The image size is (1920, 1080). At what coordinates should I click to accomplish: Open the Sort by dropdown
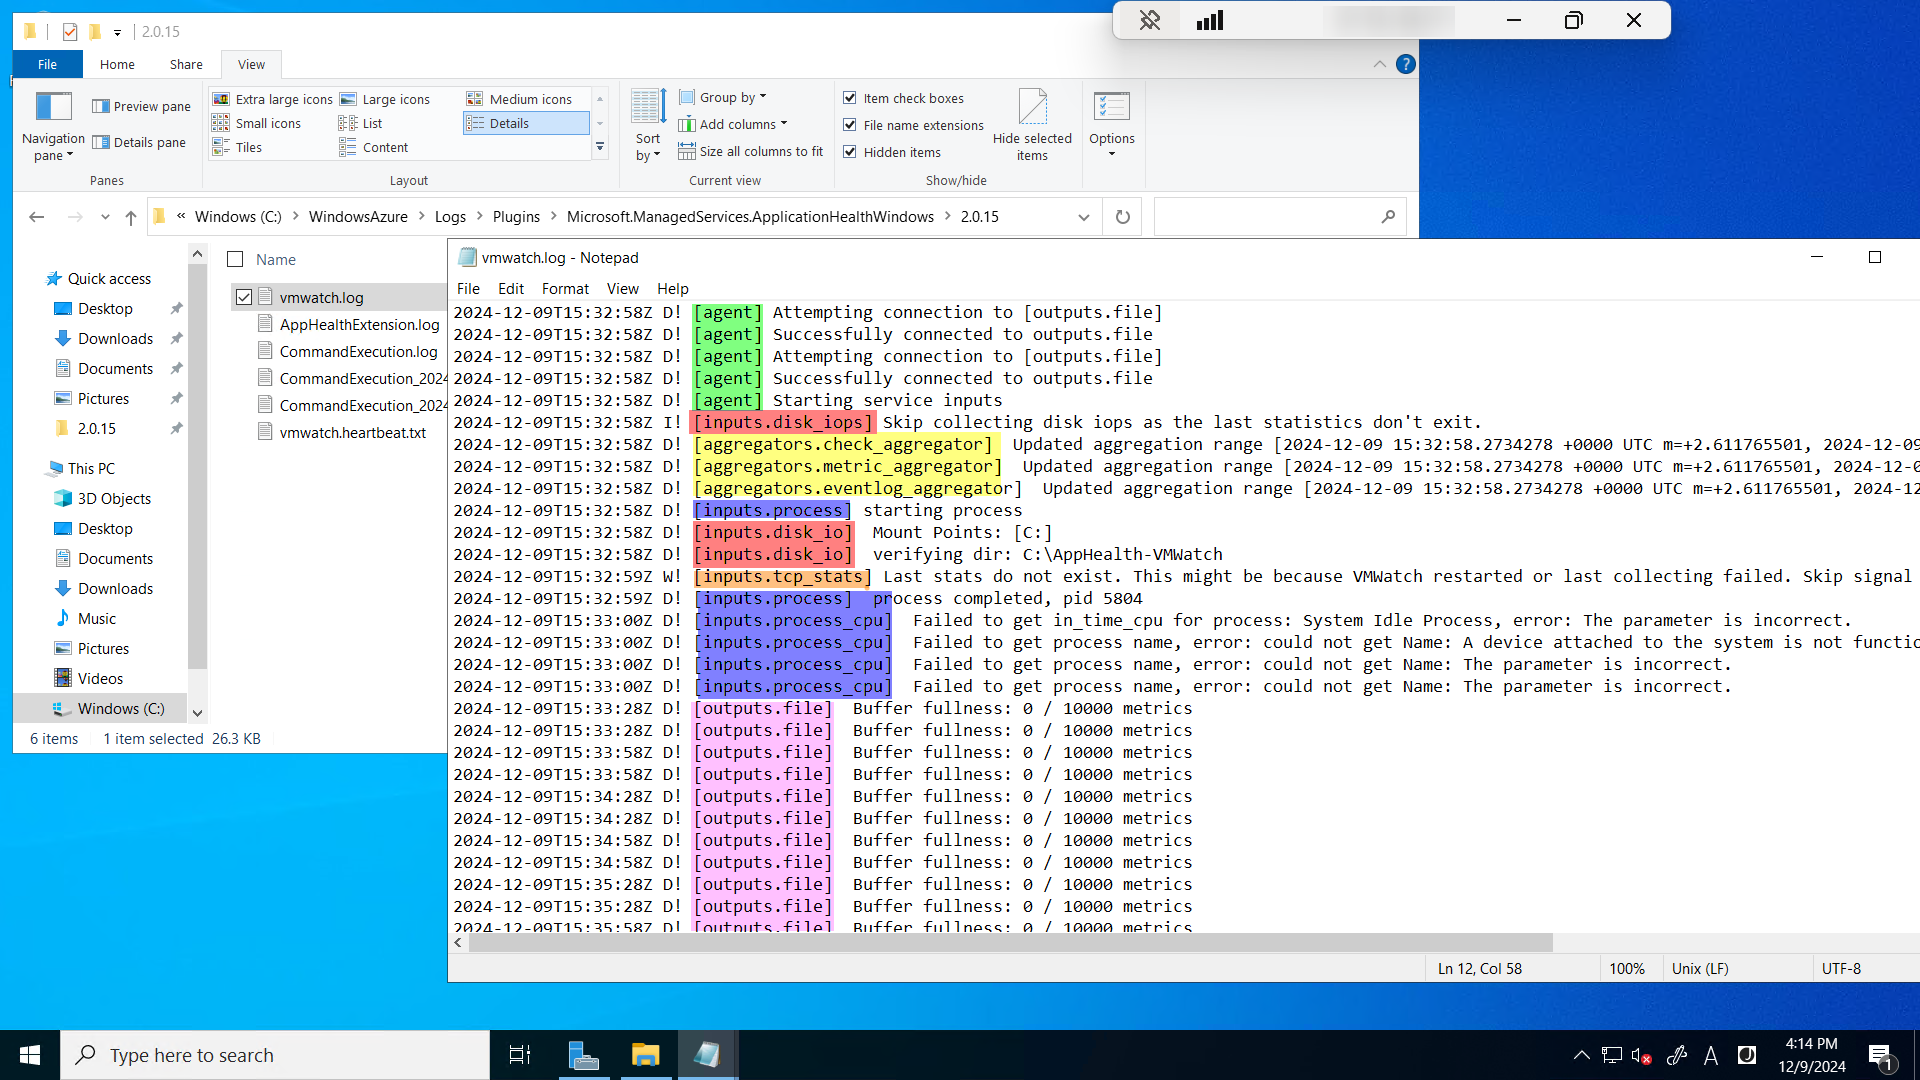648,126
